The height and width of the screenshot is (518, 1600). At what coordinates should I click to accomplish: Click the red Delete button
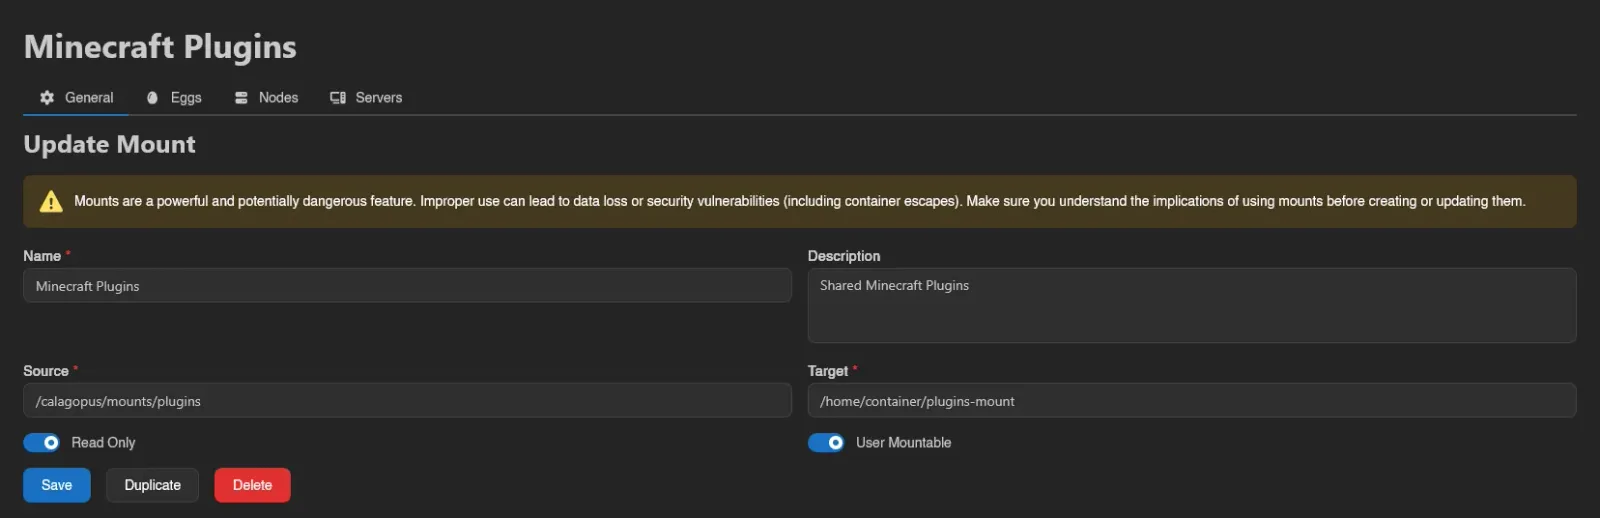coord(252,485)
